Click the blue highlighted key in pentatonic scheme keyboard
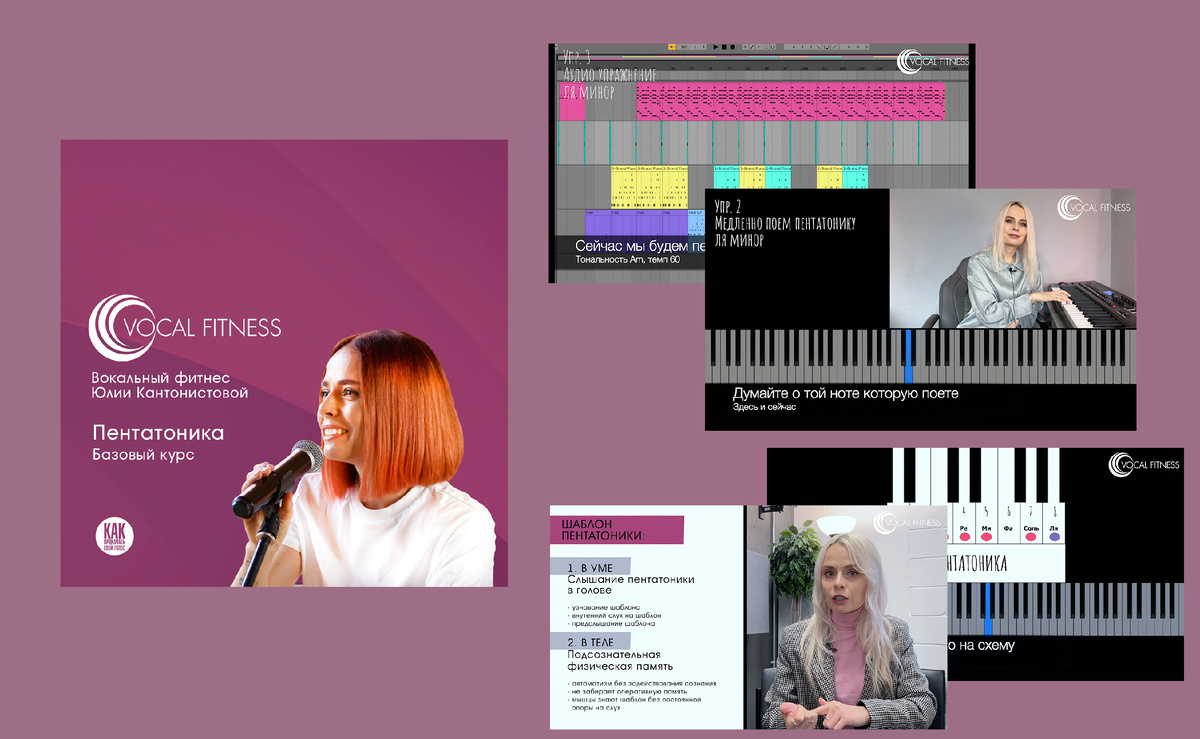The height and width of the screenshot is (739, 1200). pos(987,607)
